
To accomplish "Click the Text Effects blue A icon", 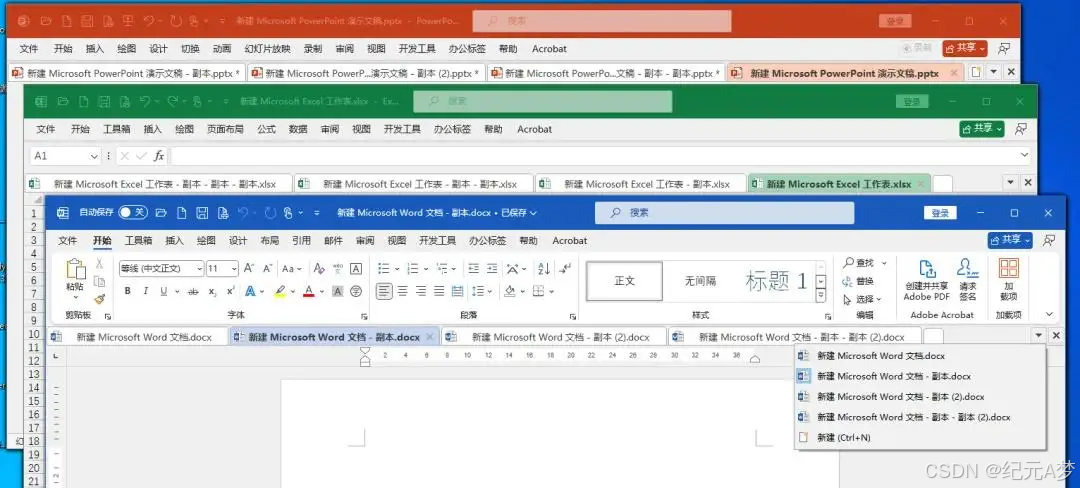I will tap(249, 291).
